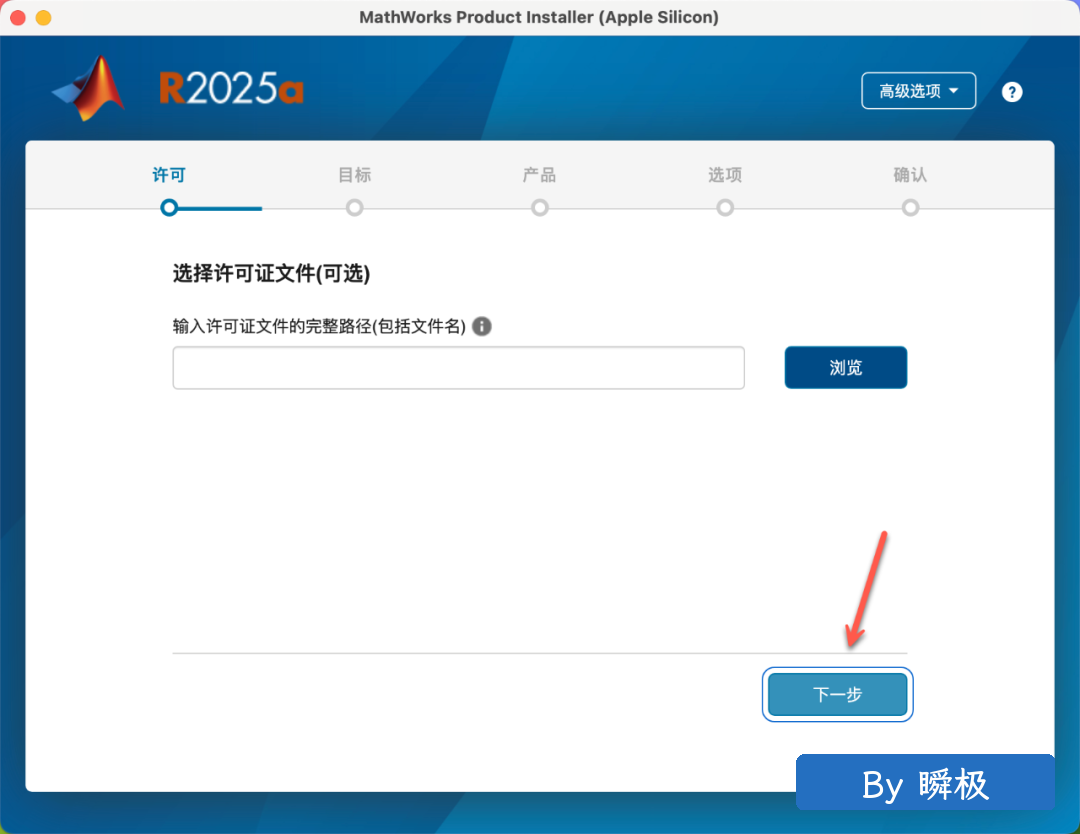The width and height of the screenshot is (1080, 834).
Task: Switch to the 许可 step label
Action: 169,175
